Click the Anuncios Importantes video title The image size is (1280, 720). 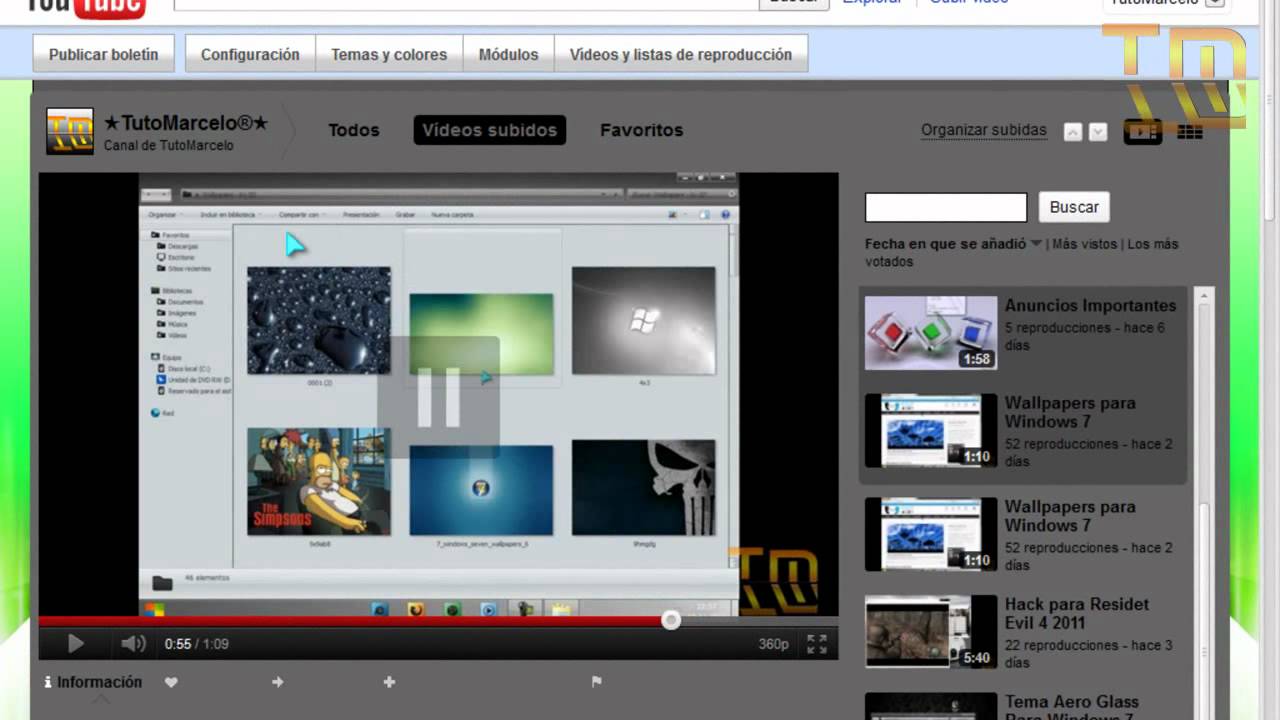[1091, 305]
